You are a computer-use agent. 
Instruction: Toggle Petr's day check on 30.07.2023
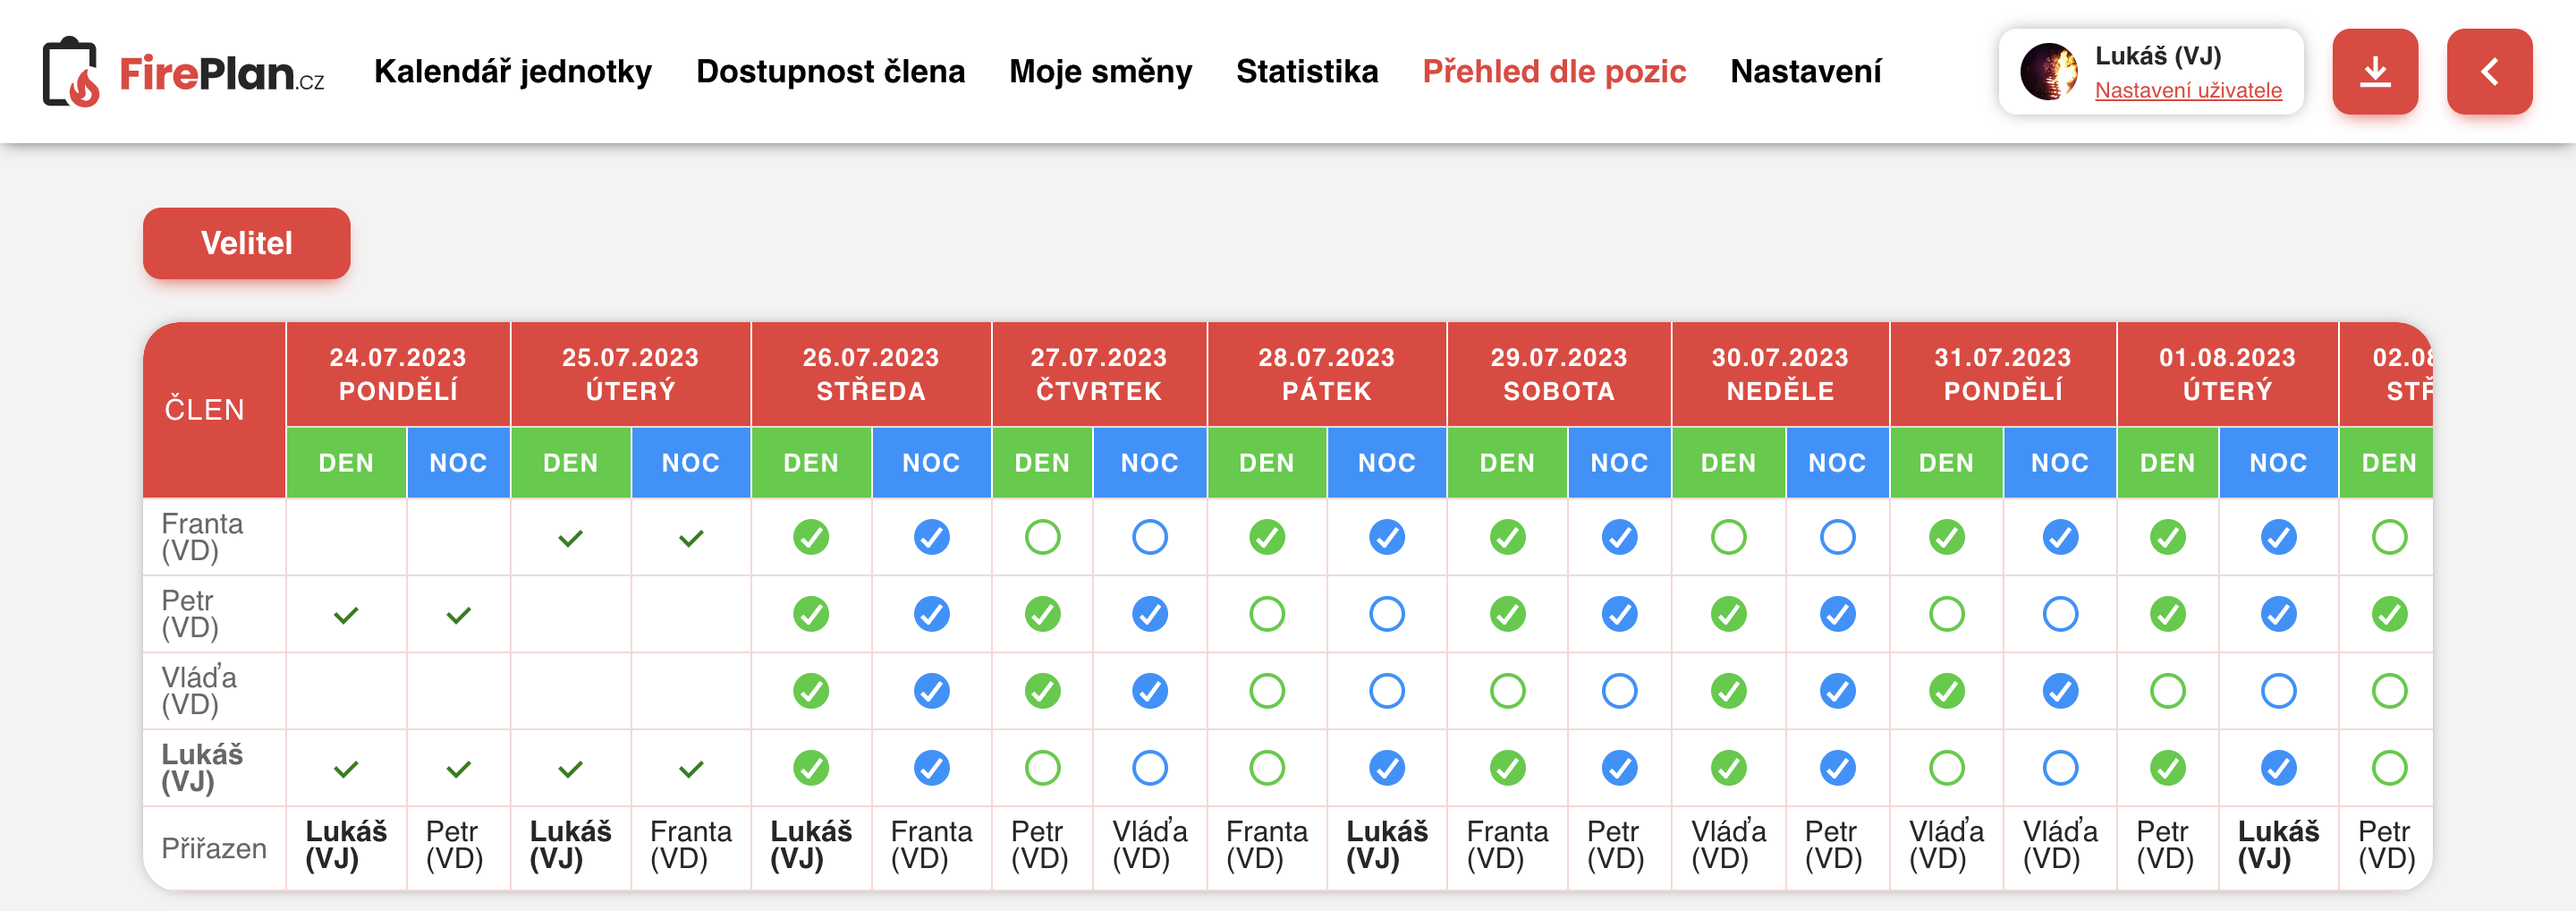pos(1729,614)
